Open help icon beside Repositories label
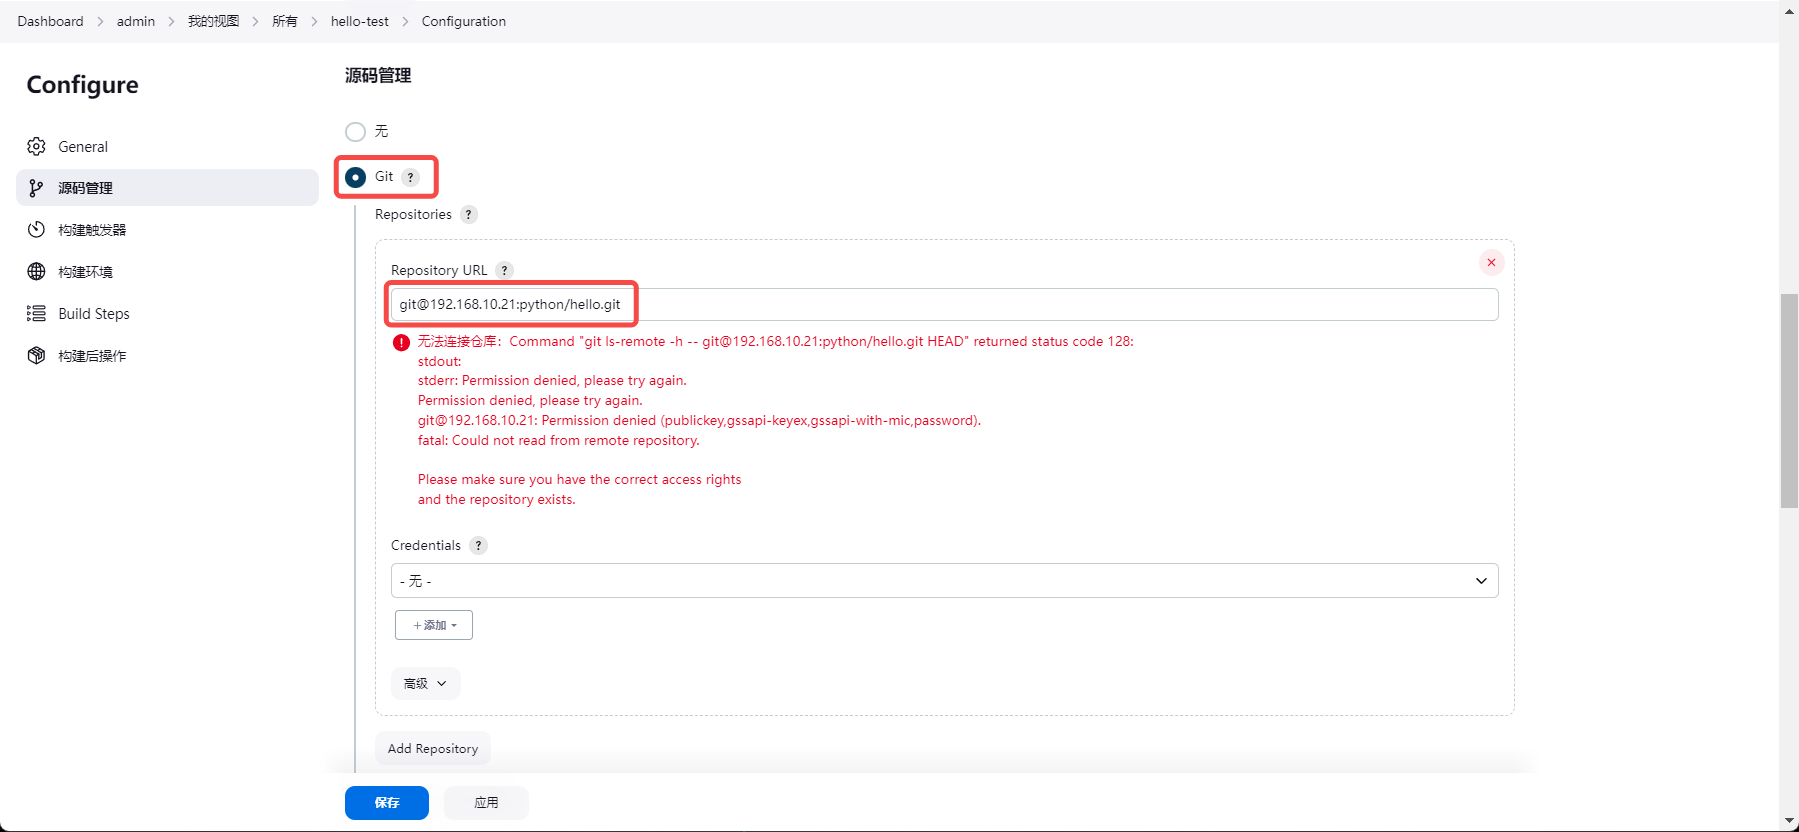The width and height of the screenshot is (1799, 832). point(468,215)
